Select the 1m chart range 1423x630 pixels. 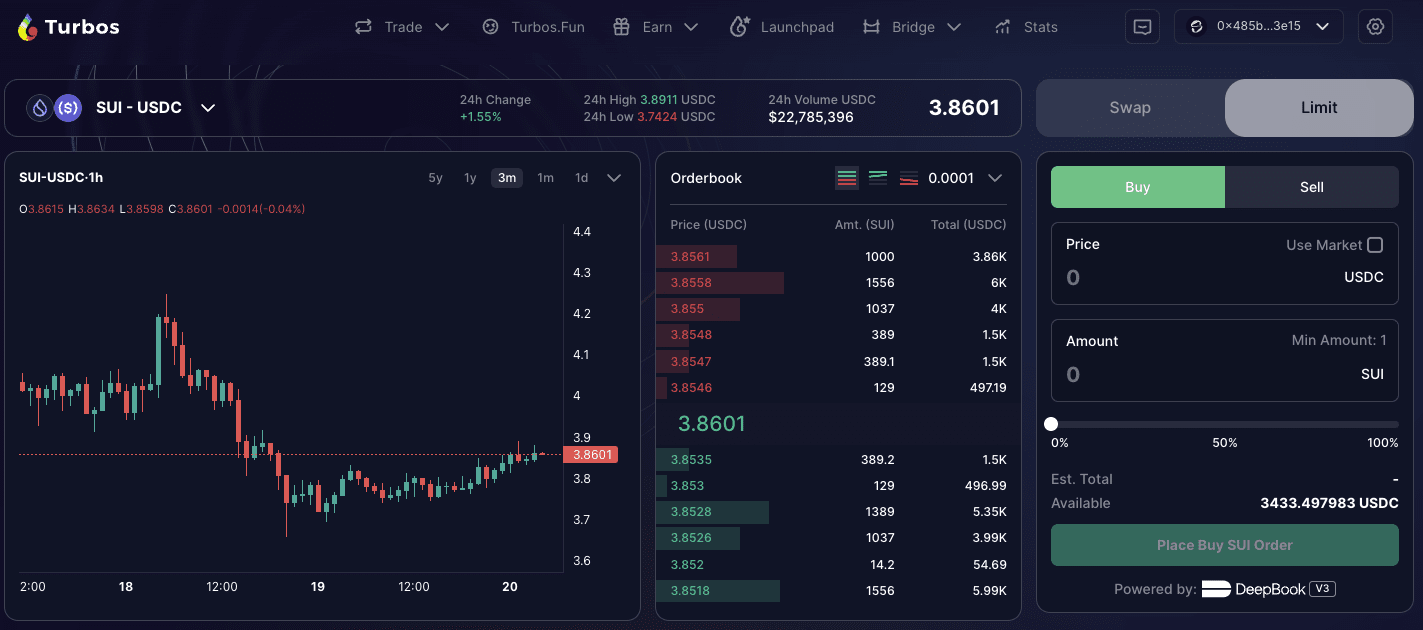coord(545,178)
